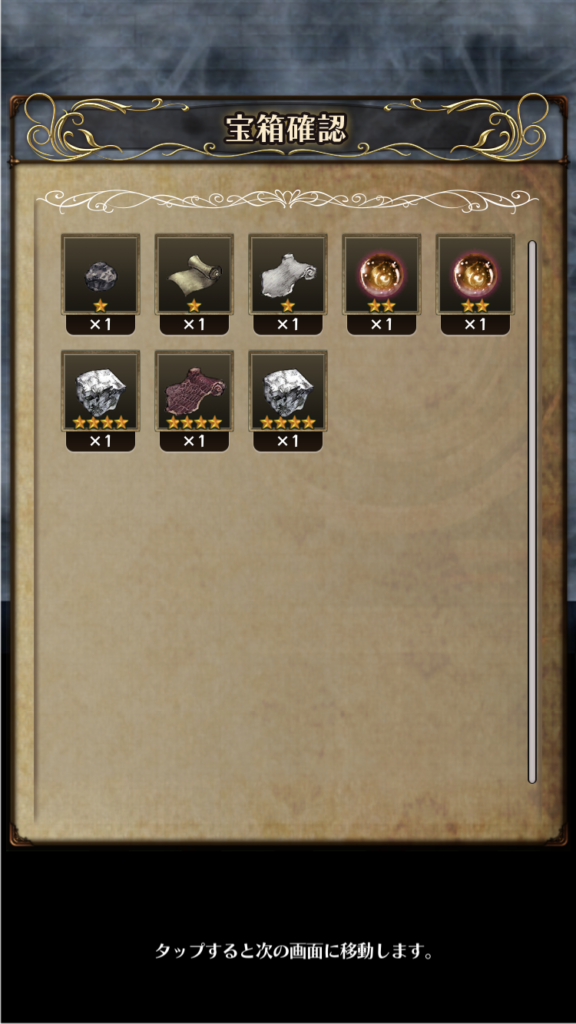Image resolution: width=576 pixels, height=1024 pixels.
Task: Click the 宝箱確認 title header
Action: coord(285,129)
